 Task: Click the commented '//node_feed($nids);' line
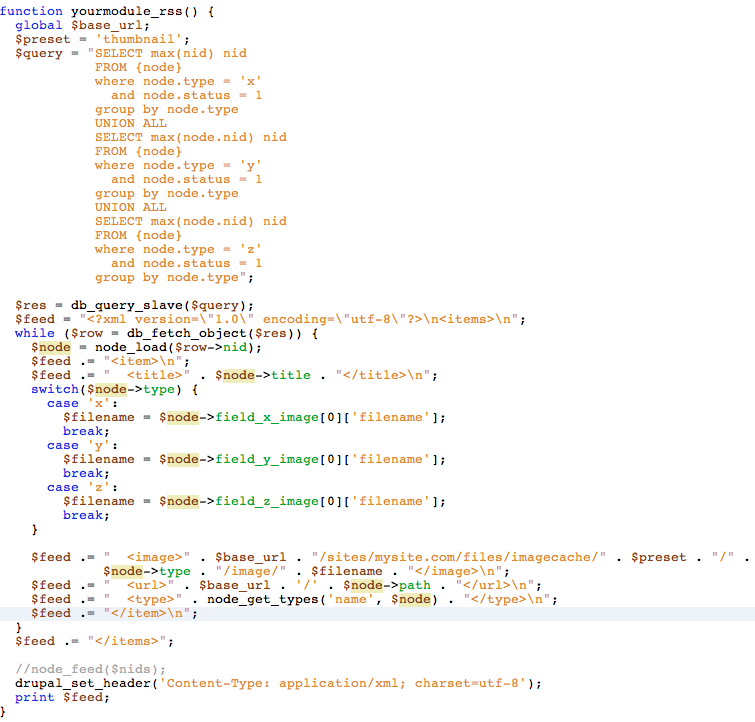click(91, 669)
